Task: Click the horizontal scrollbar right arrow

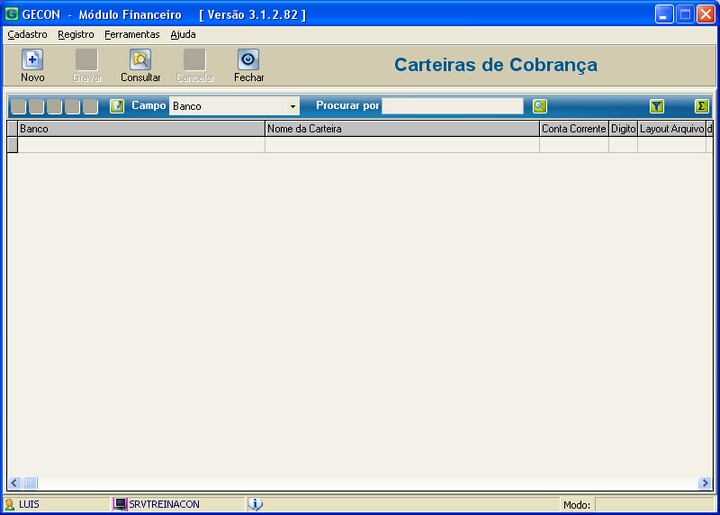Action: 705,483
